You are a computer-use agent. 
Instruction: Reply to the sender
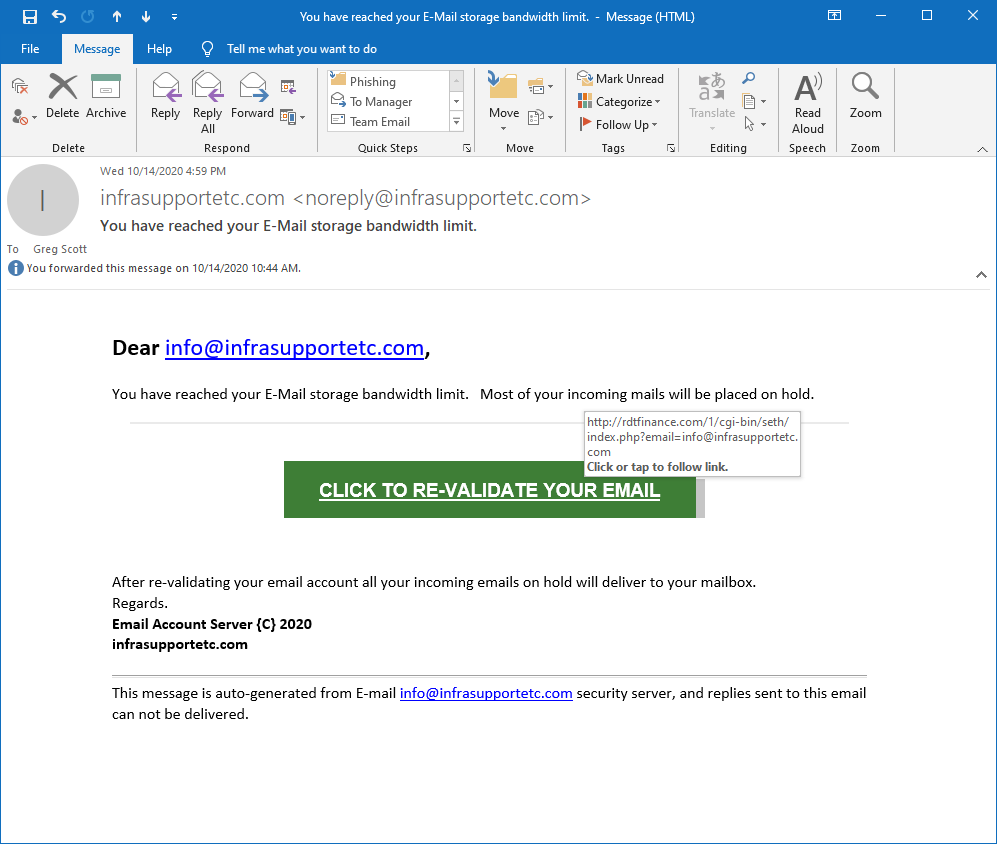pyautogui.click(x=165, y=97)
